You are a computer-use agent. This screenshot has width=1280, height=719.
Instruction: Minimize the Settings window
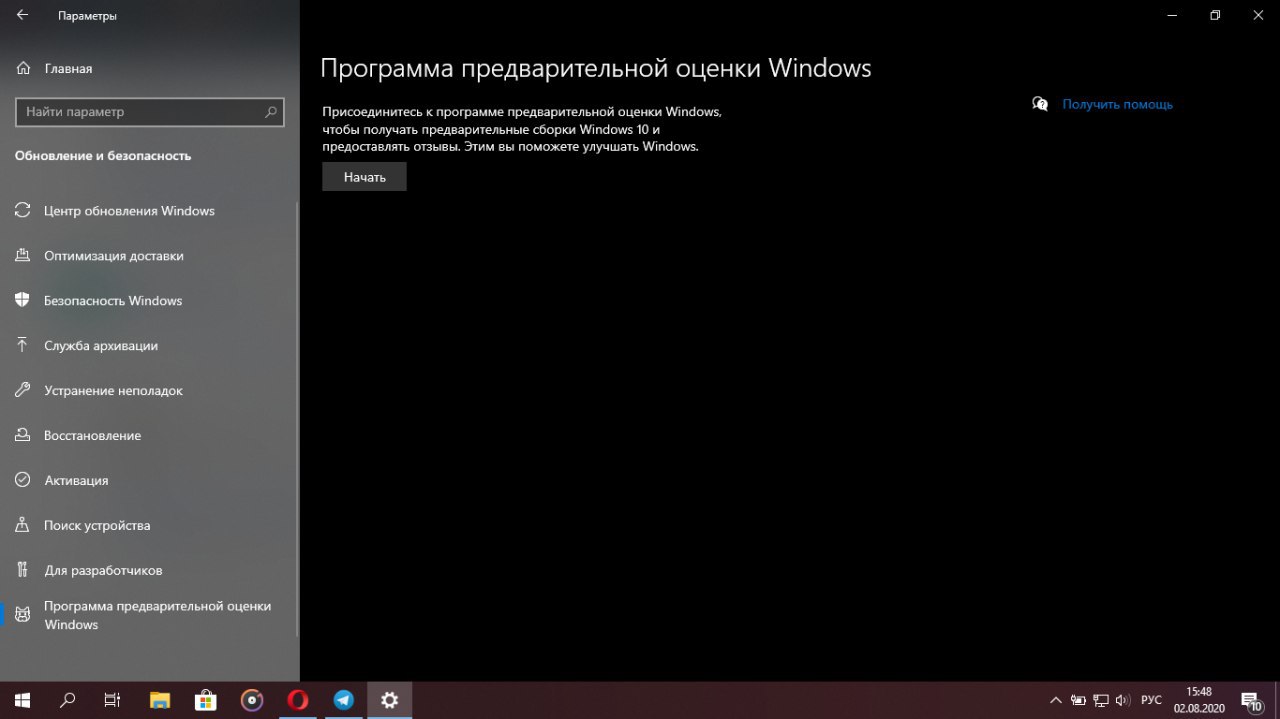[1170, 15]
